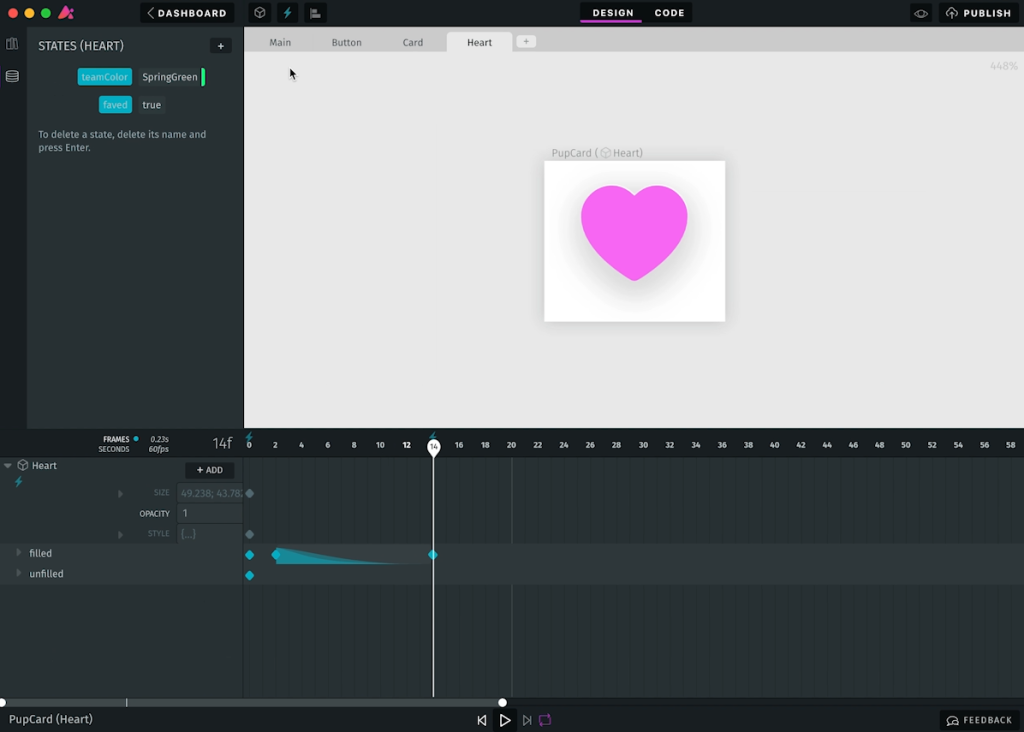Click the Publish button
Image resolution: width=1024 pixels, height=732 pixels.
[x=978, y=13]
